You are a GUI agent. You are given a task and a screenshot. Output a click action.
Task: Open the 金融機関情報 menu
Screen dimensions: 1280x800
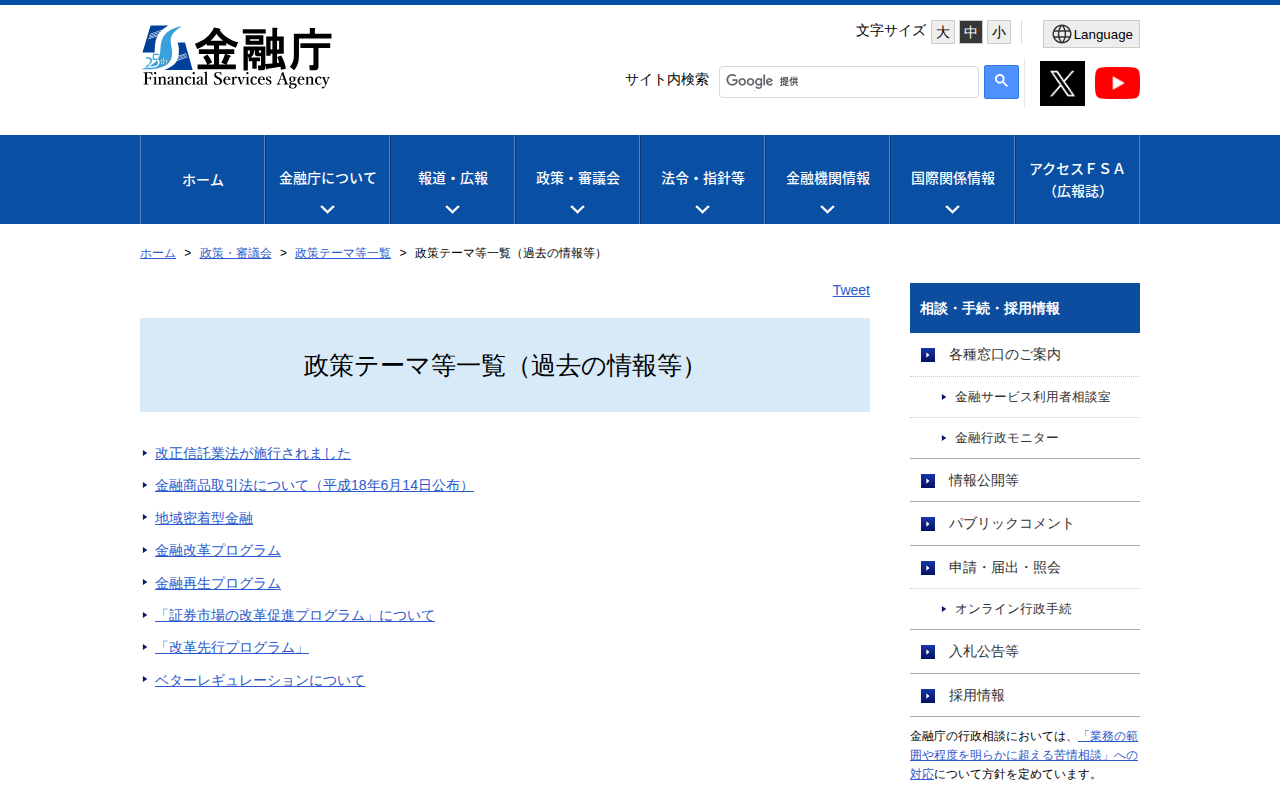tap(828, 178)
